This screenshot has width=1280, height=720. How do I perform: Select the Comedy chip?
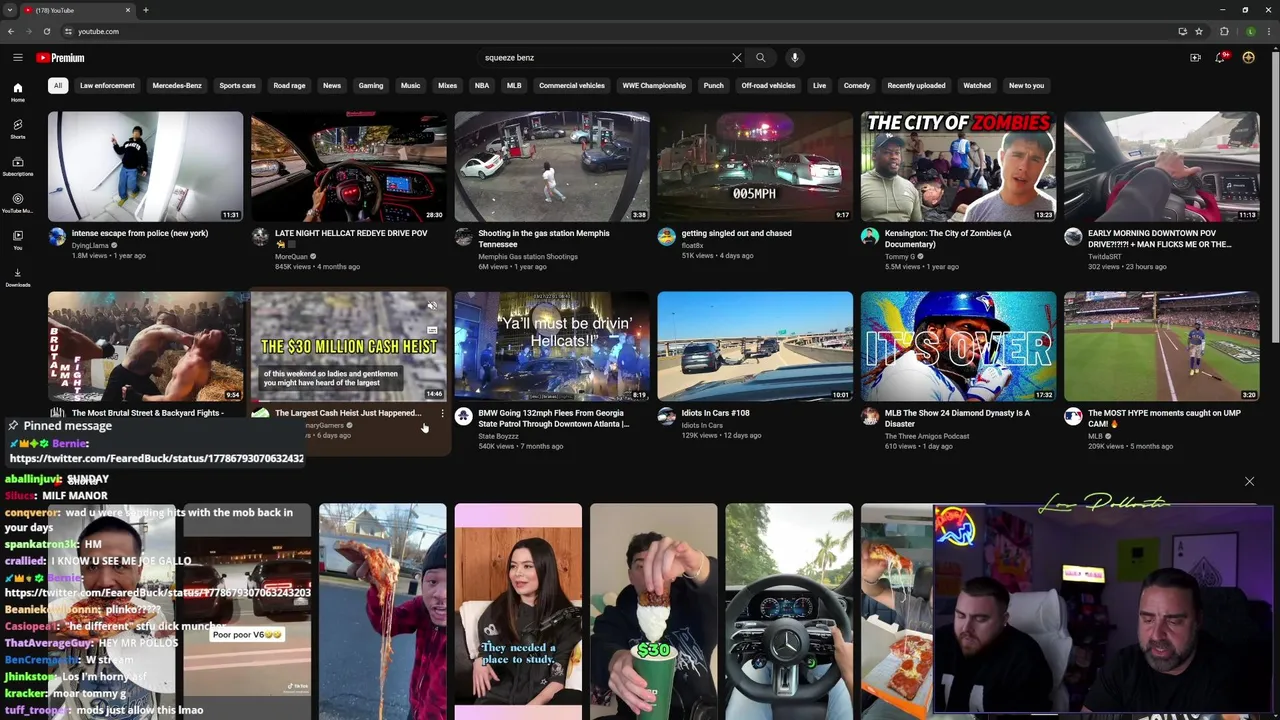[x=857, y=86]
